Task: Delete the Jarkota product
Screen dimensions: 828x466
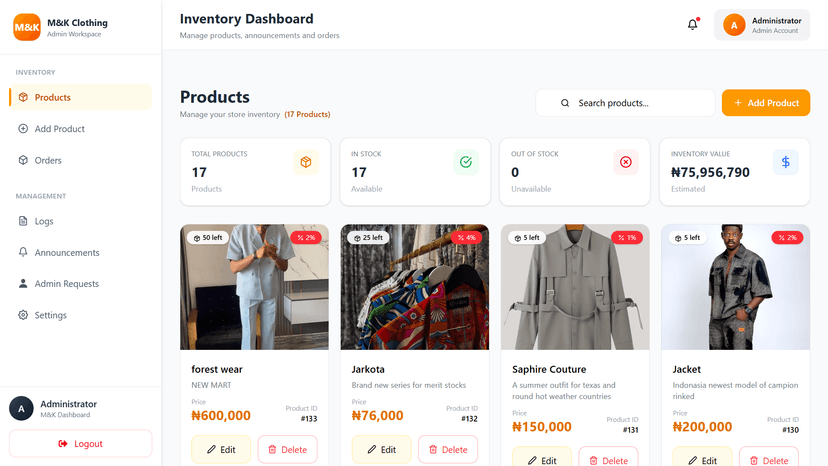Action: click(448, 450)
